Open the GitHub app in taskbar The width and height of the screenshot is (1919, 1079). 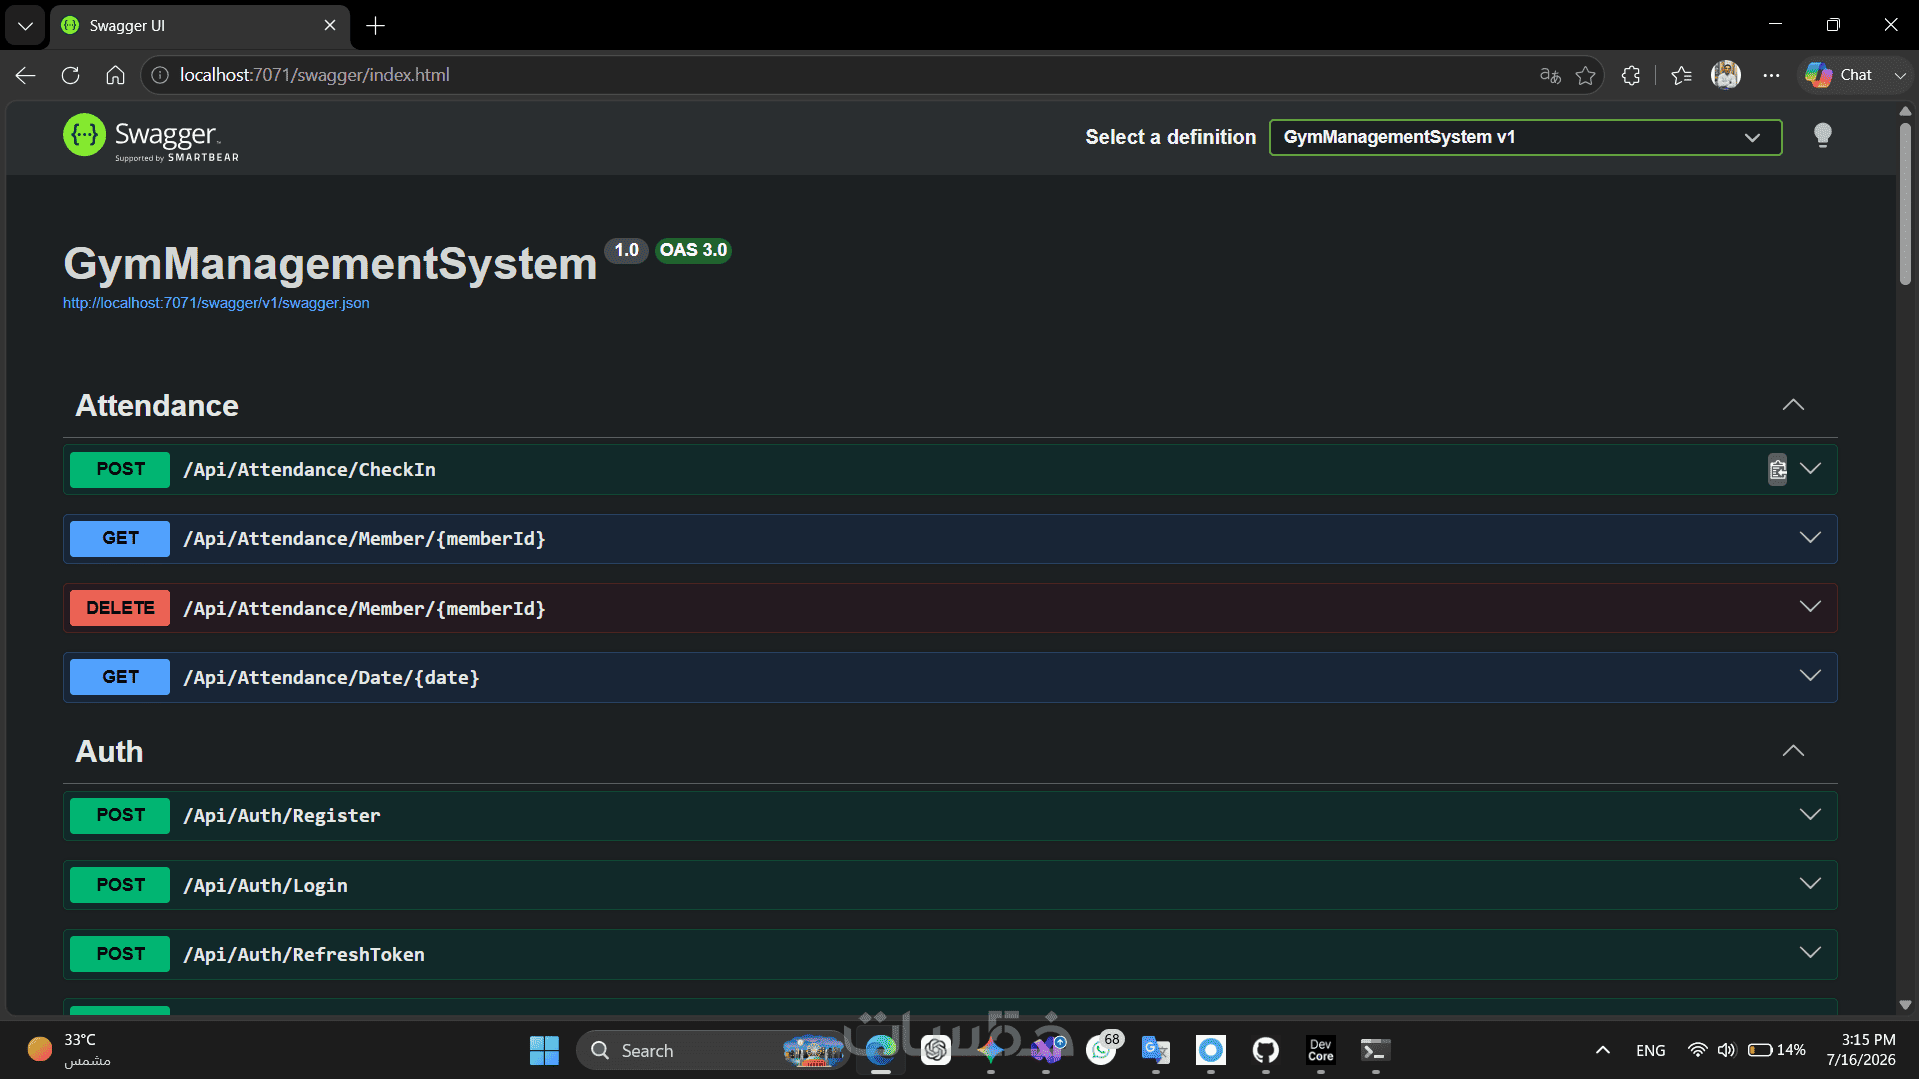pos(1265,1050)
